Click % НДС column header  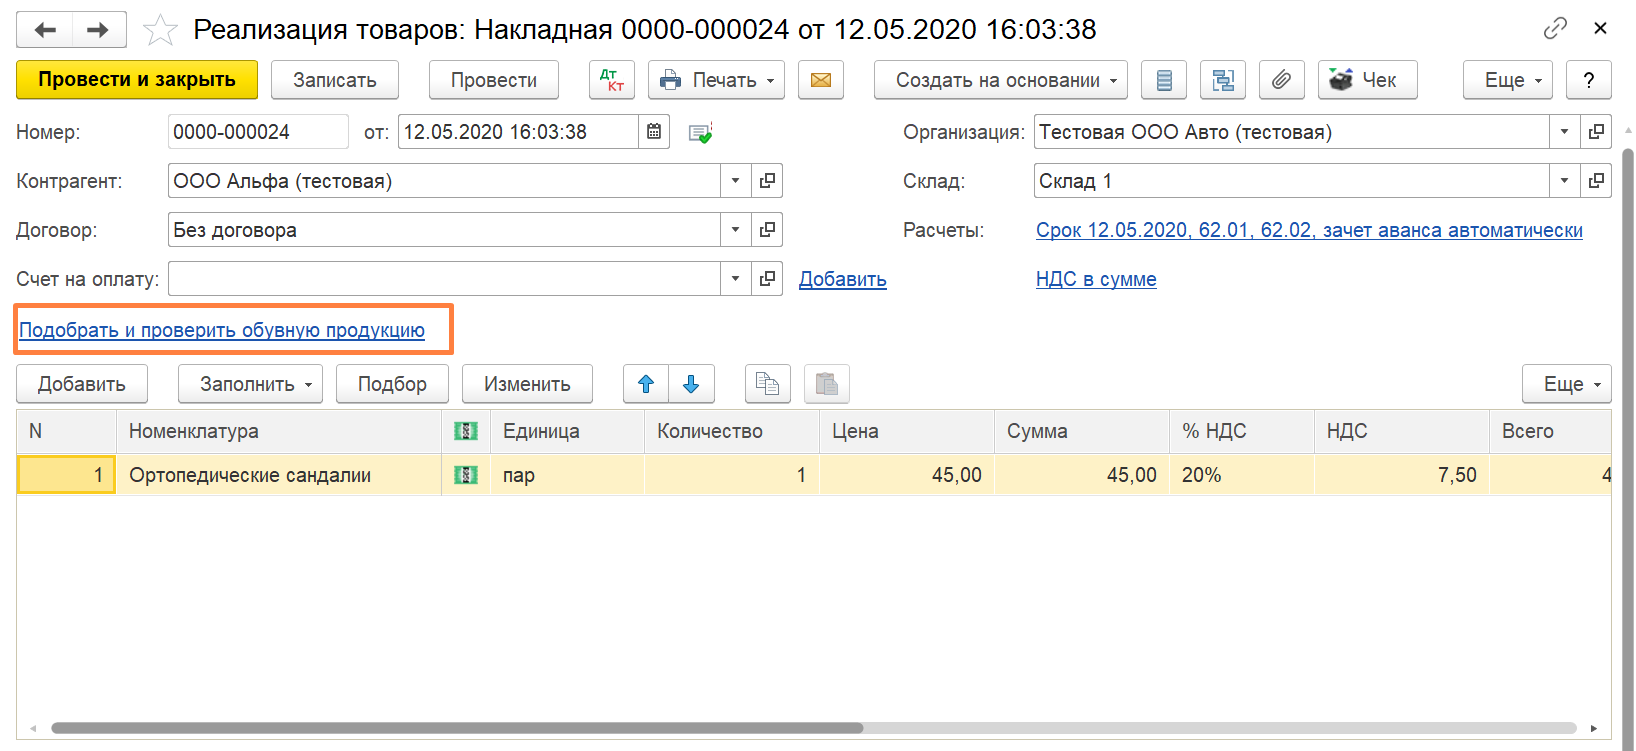1242,431
